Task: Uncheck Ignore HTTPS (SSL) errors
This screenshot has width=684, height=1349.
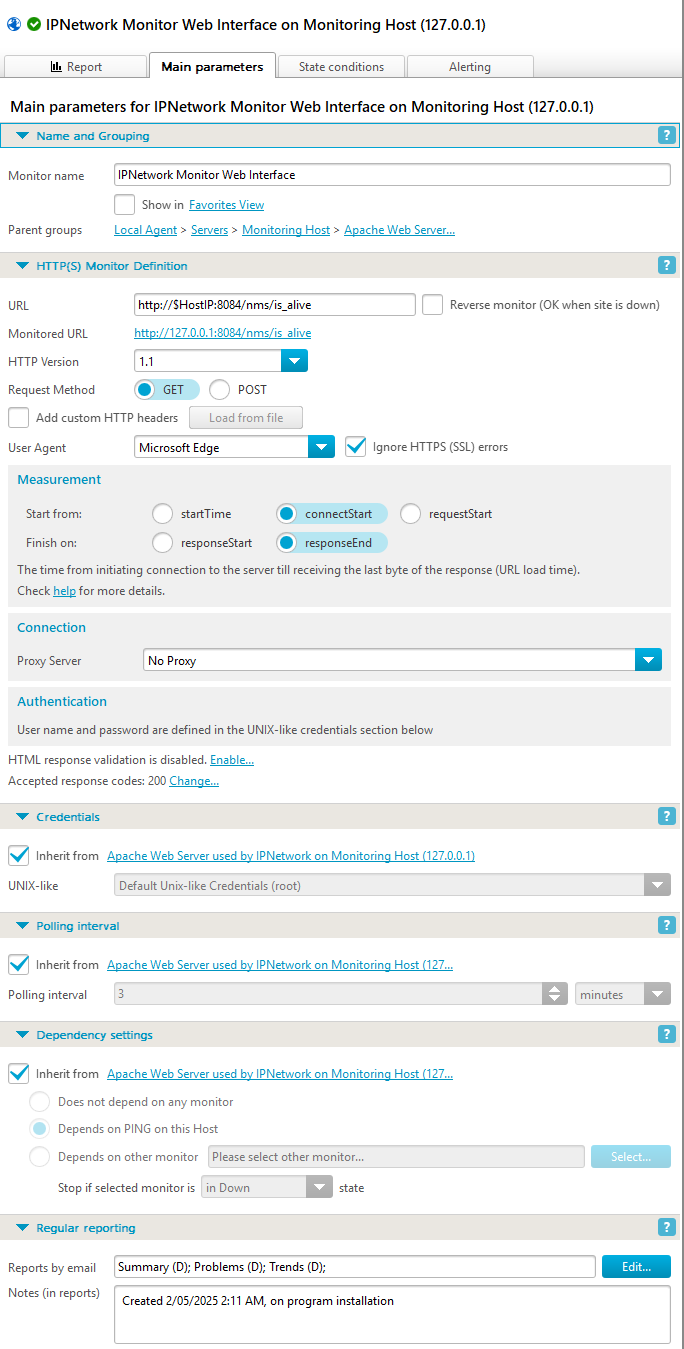Action: point(355,447)
